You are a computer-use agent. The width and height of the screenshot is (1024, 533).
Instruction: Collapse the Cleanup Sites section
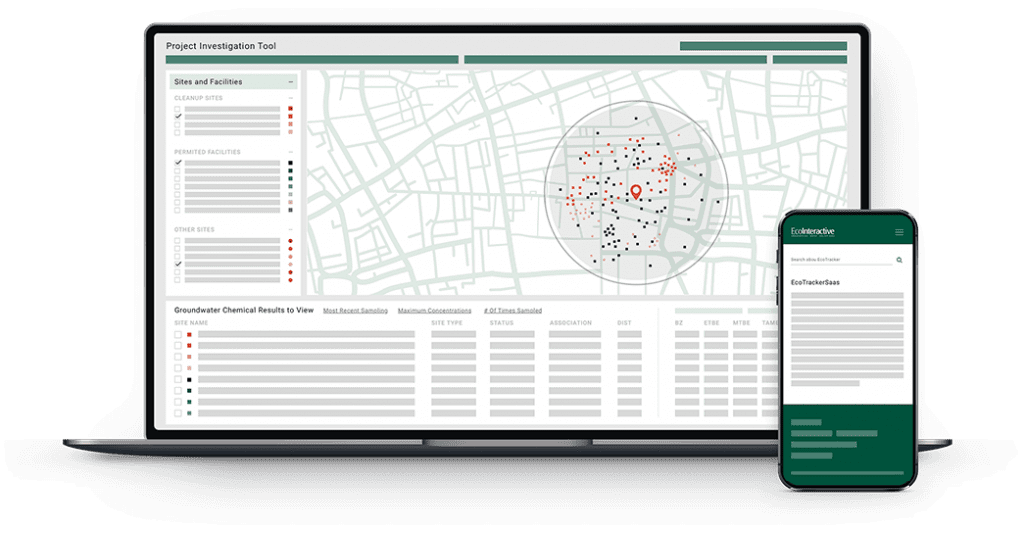291,98
